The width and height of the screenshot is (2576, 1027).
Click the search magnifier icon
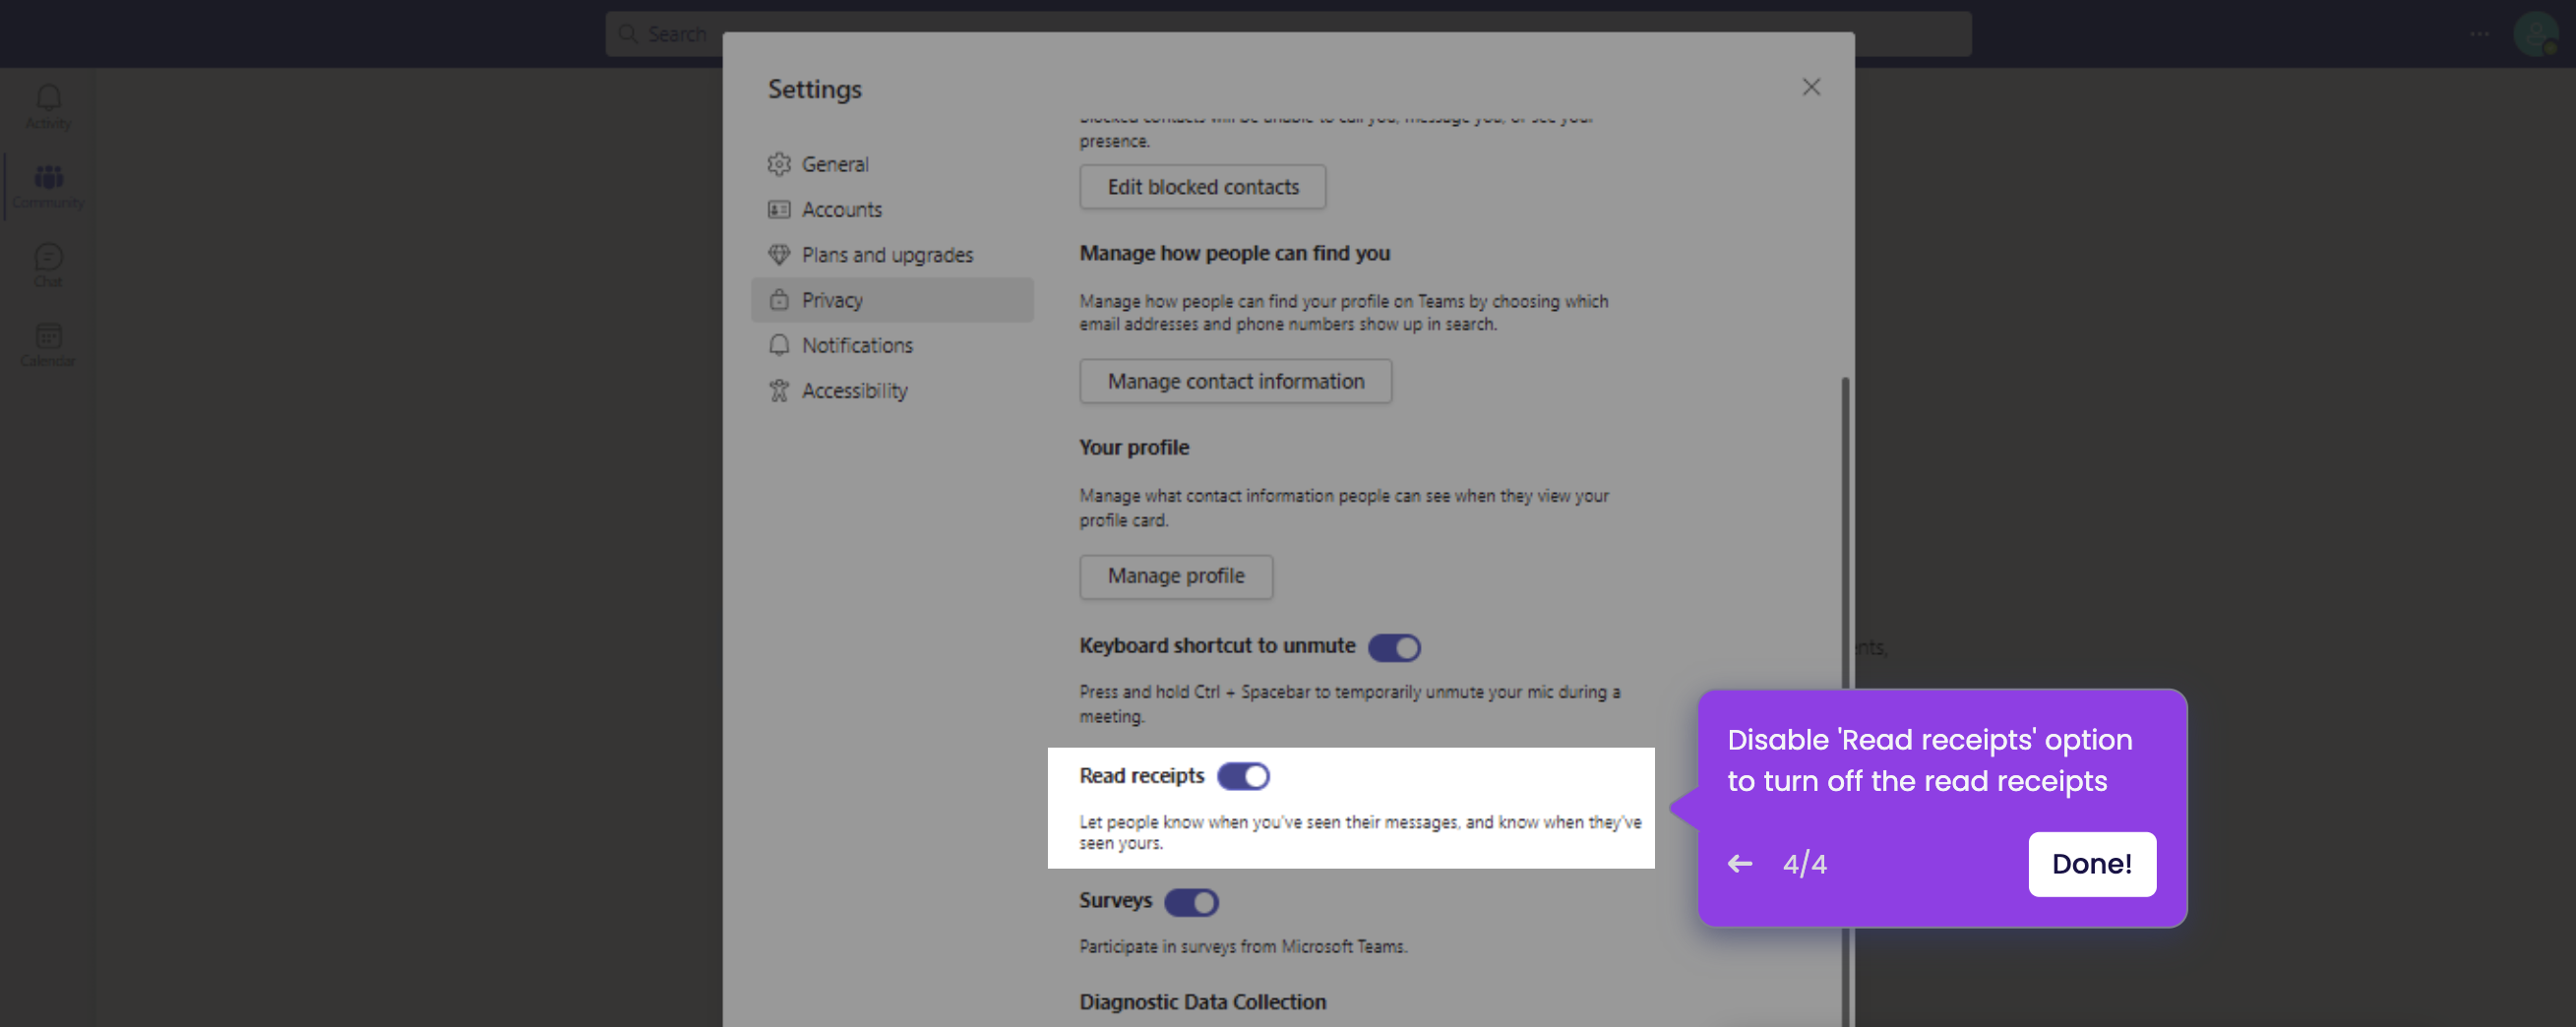click(629, 33)
